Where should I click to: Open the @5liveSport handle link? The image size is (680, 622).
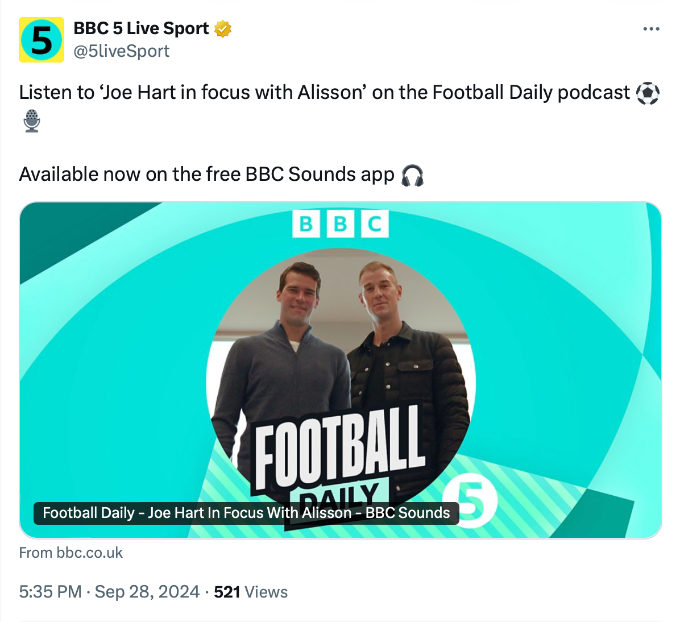(x=121, y=51)
